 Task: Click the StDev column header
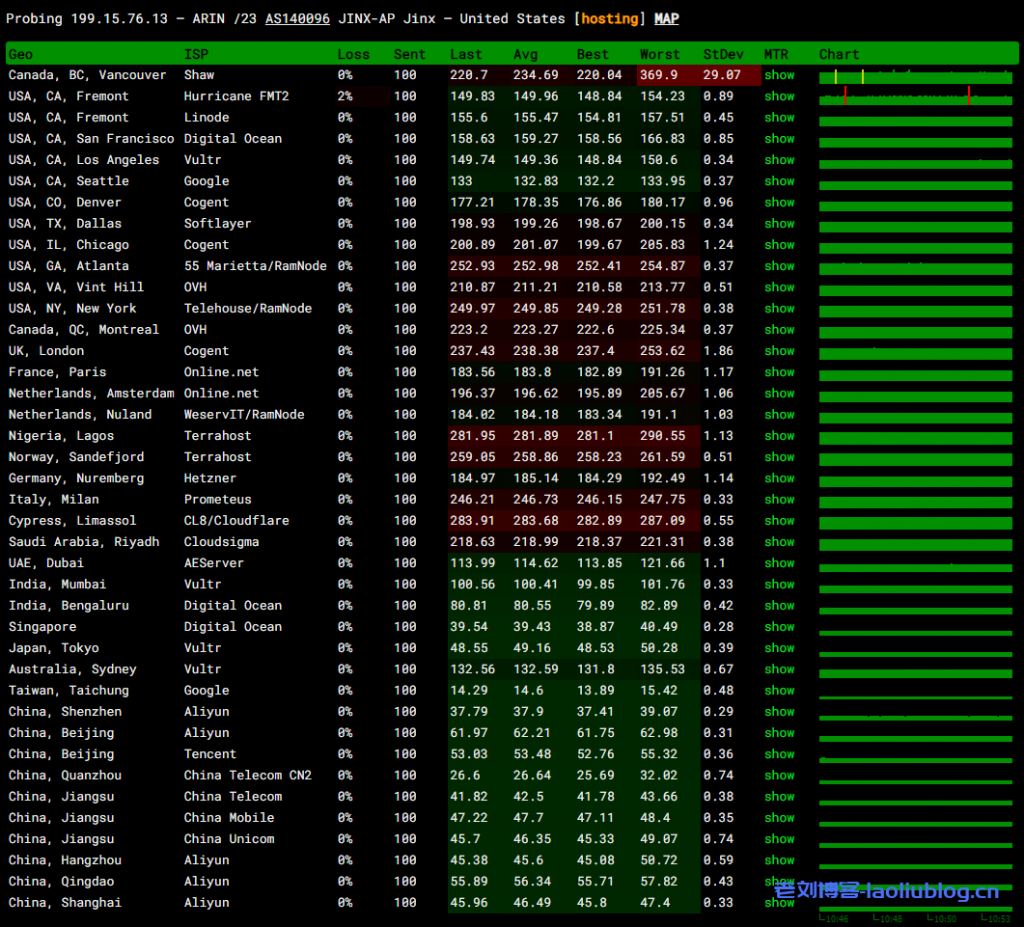point(723,54)
